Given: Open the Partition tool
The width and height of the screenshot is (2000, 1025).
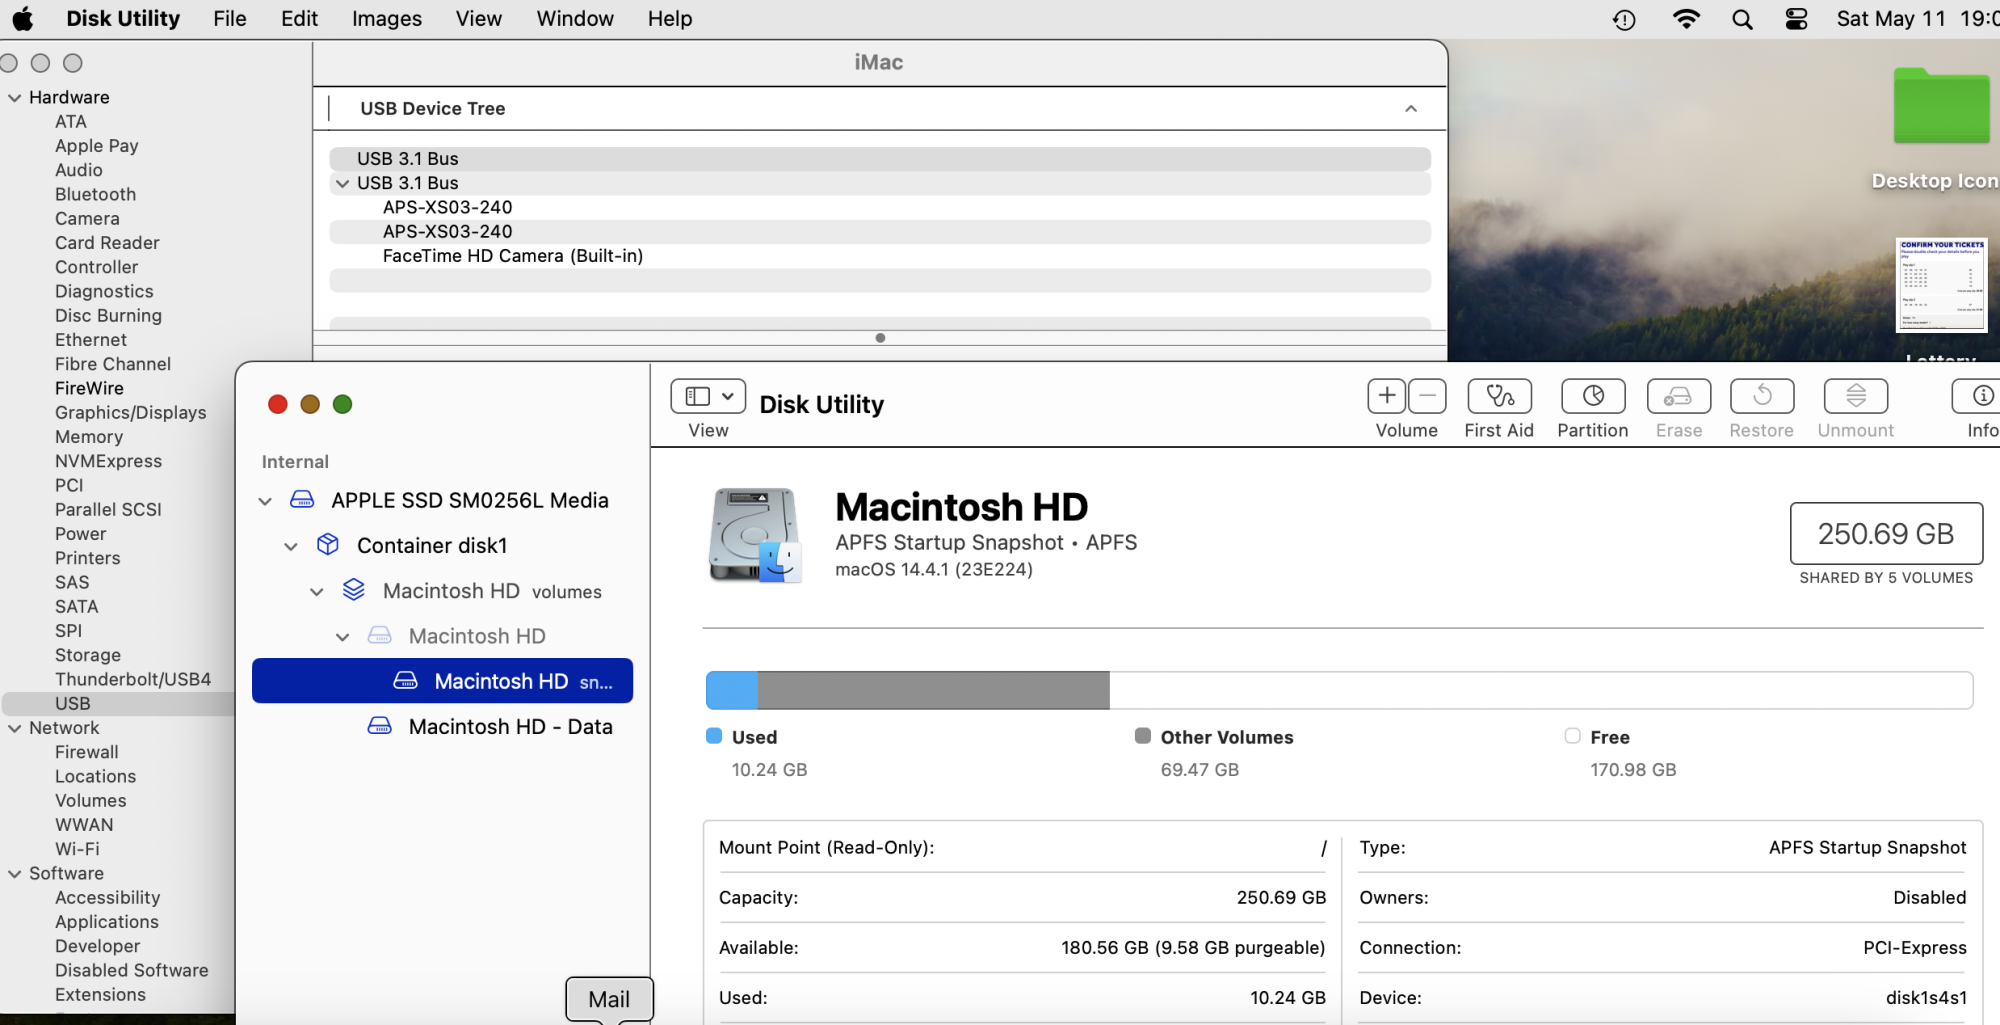Looking at the screenshot, I should click(x=1593, y=396).
